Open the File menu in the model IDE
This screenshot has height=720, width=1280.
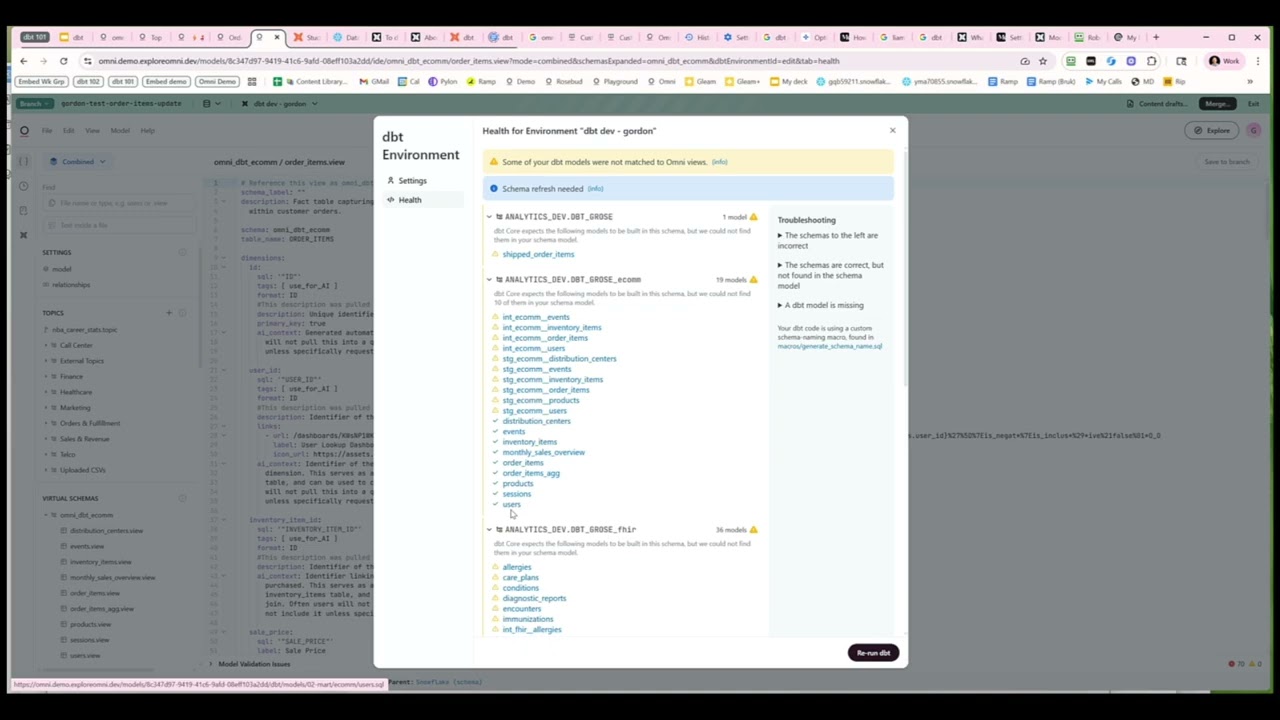pos(47,131)
